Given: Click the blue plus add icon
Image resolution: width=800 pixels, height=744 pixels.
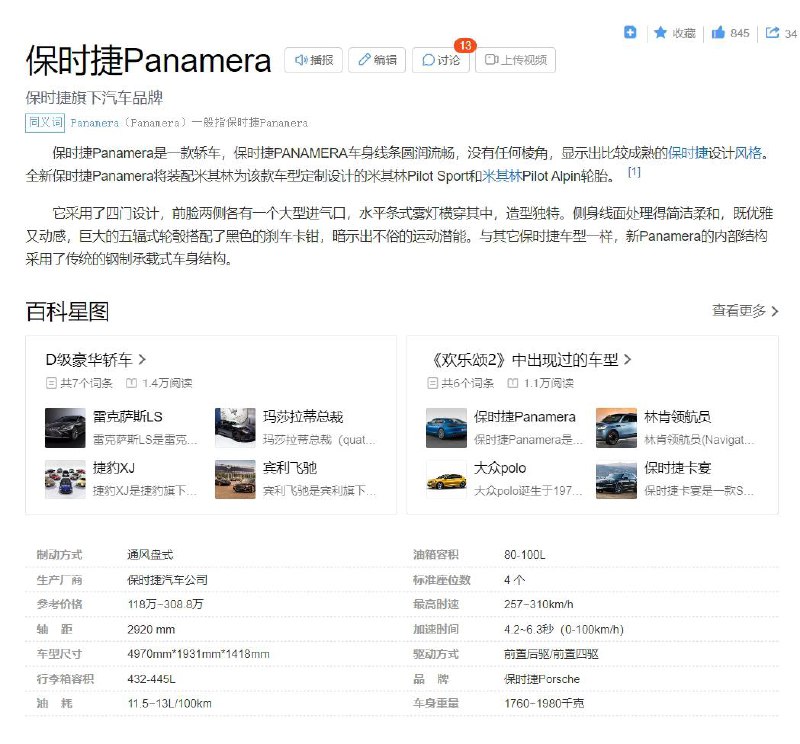Looking at the screenshot, I should coord(630,32).
